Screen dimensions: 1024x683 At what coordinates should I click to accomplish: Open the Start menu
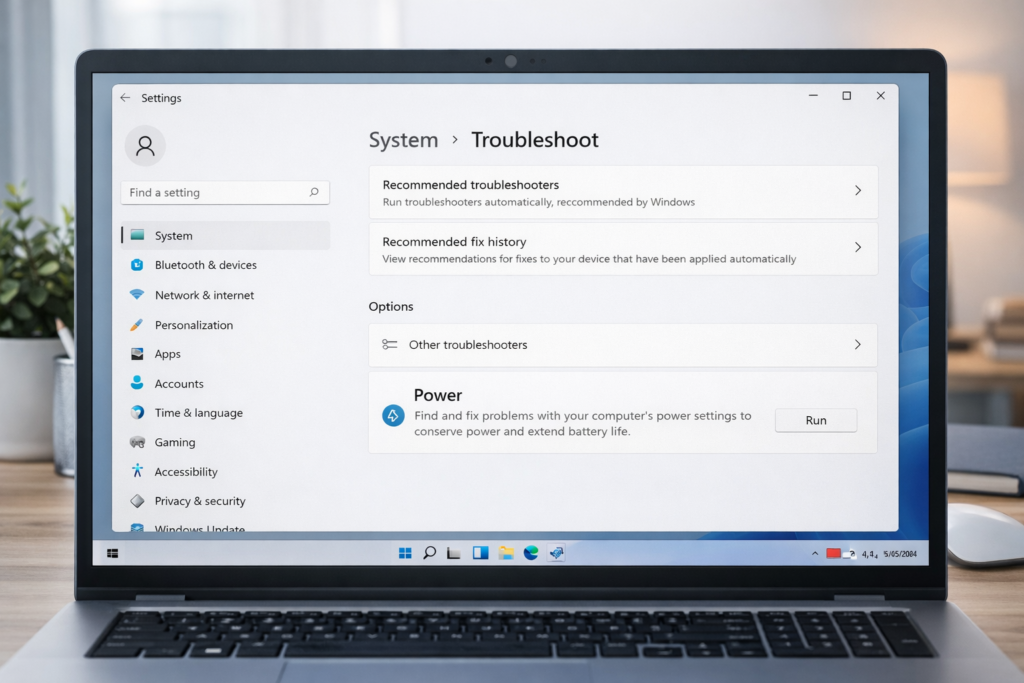pyautogui.click(x=404, y=551)
